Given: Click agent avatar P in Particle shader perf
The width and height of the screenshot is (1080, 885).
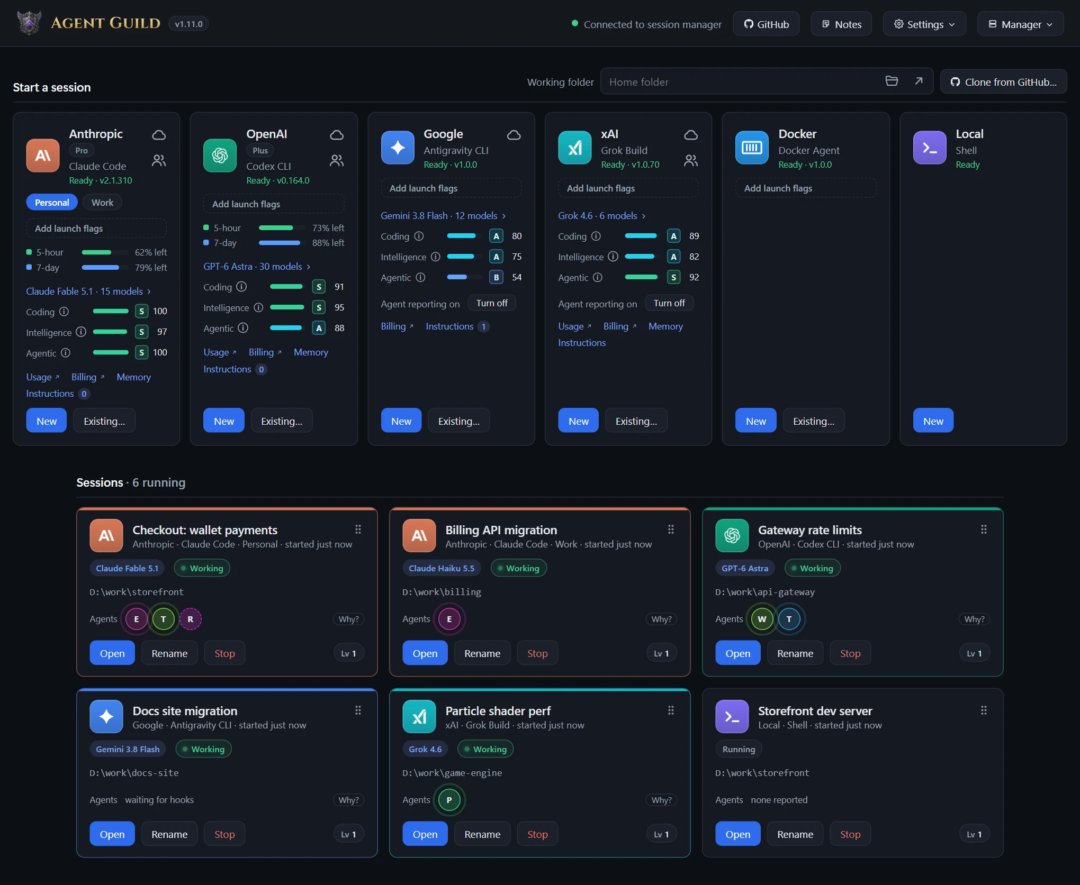Looking at the screenshot, I should 449,800.
